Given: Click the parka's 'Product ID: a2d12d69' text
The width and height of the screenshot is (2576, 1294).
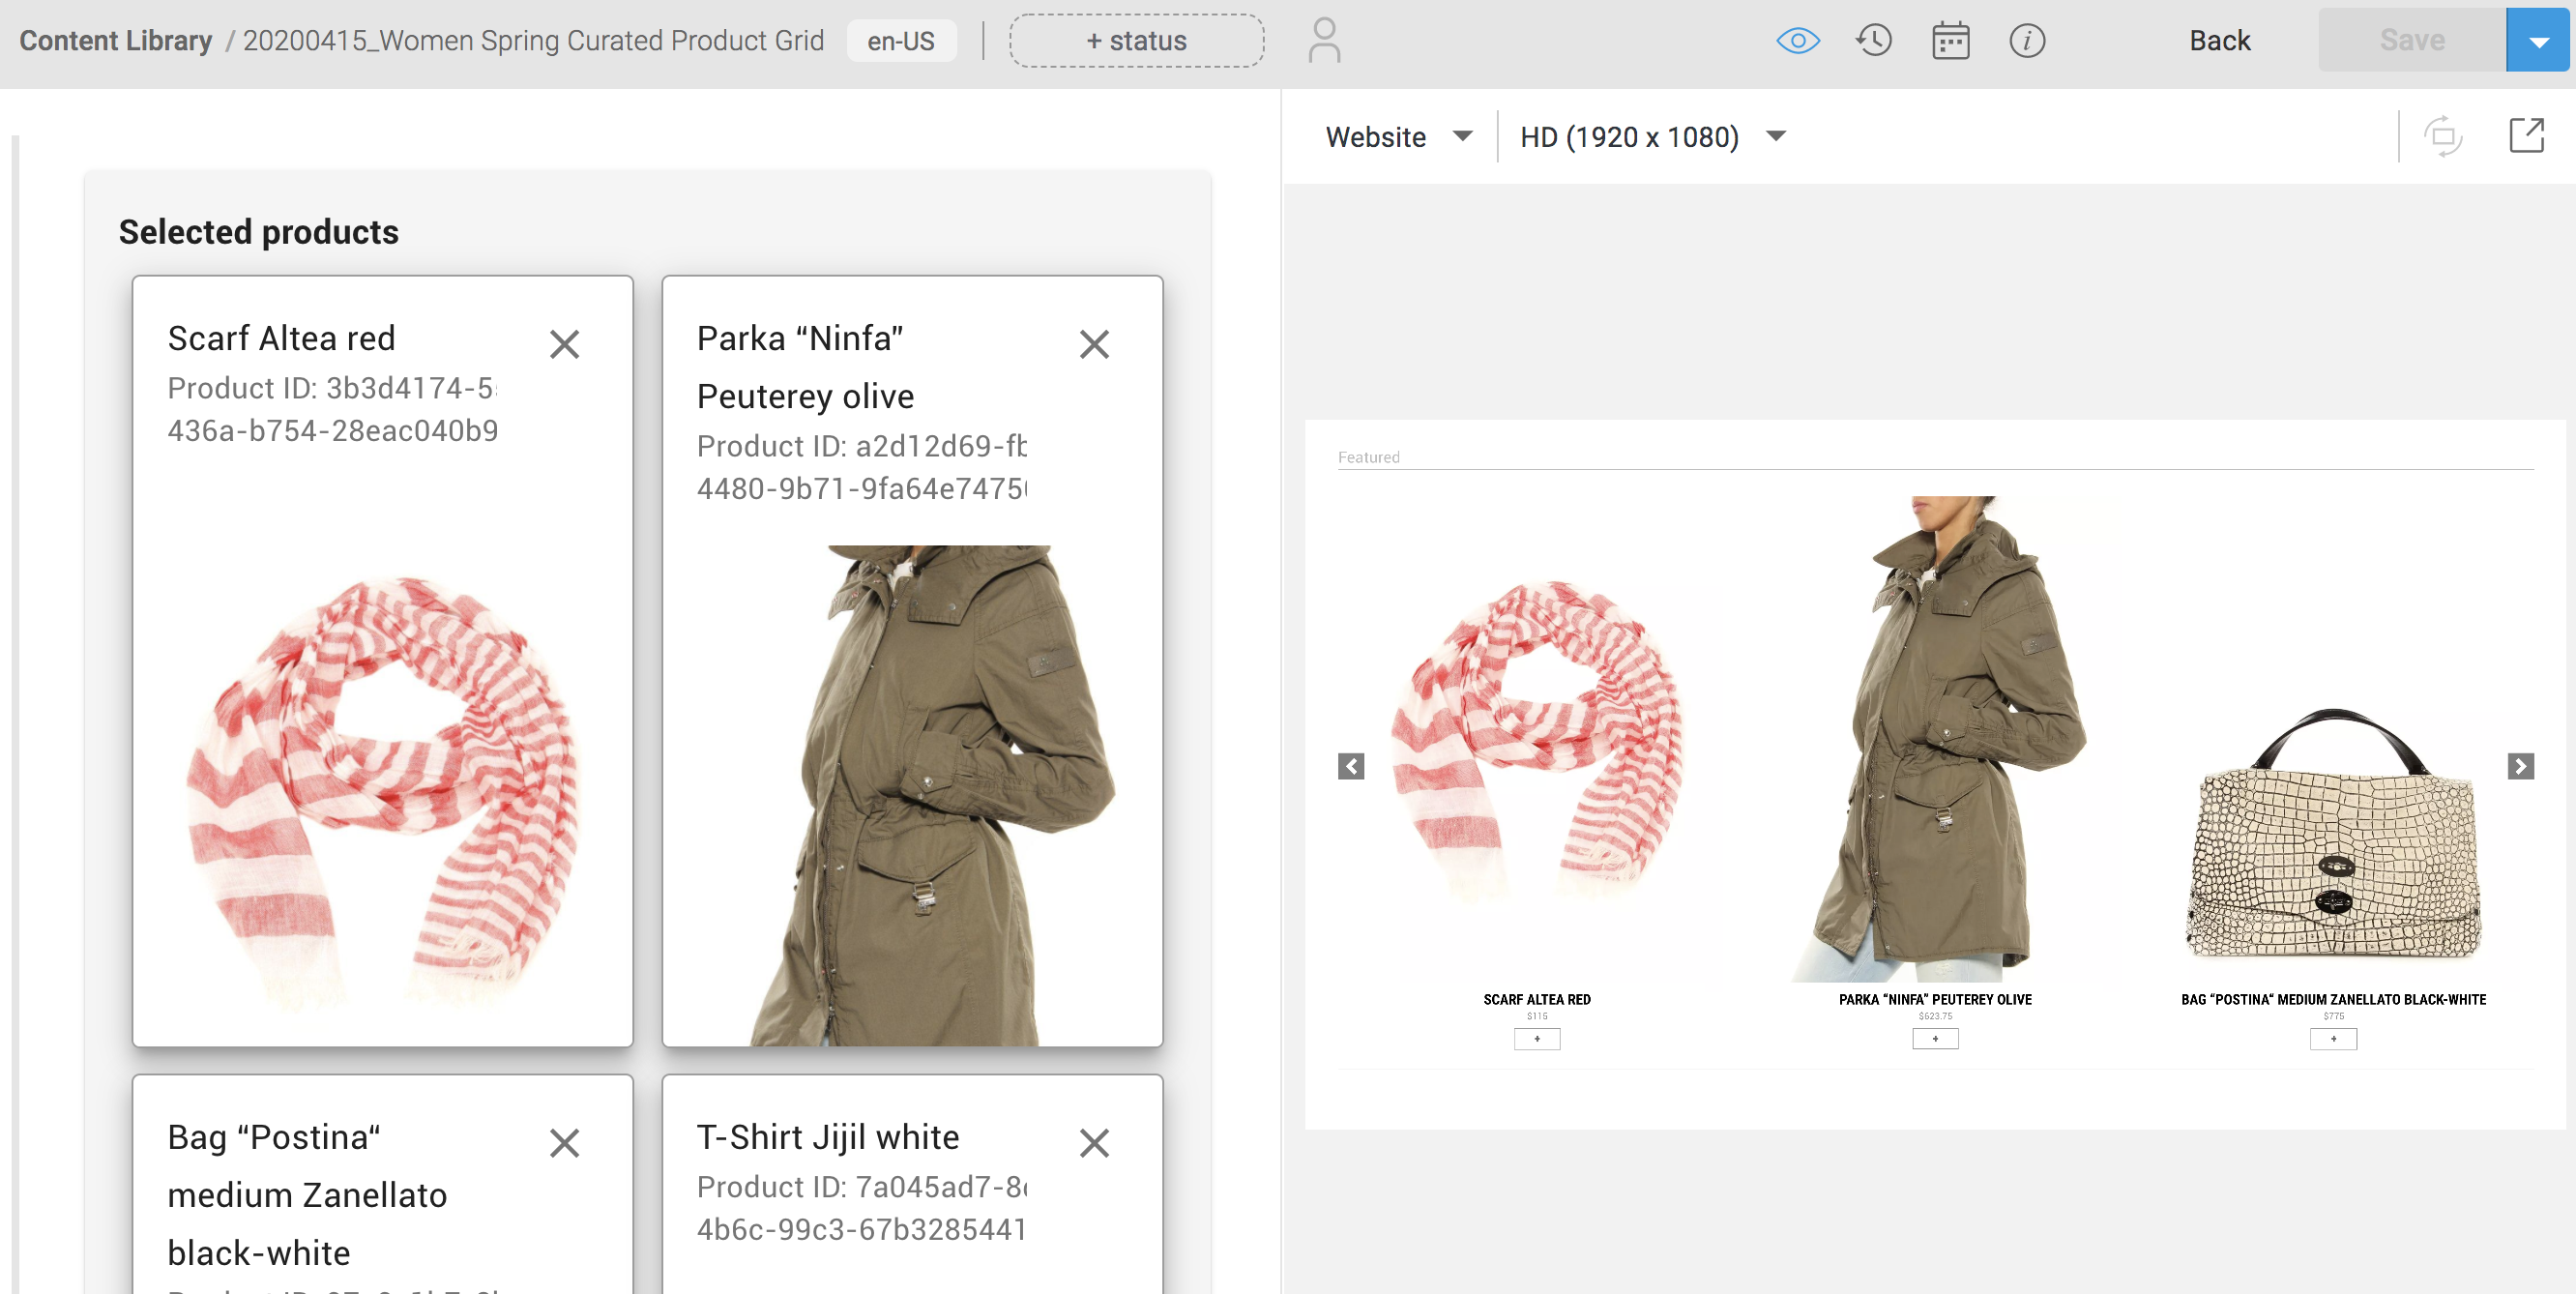Looking at the screenshot, I should (862, 467).
